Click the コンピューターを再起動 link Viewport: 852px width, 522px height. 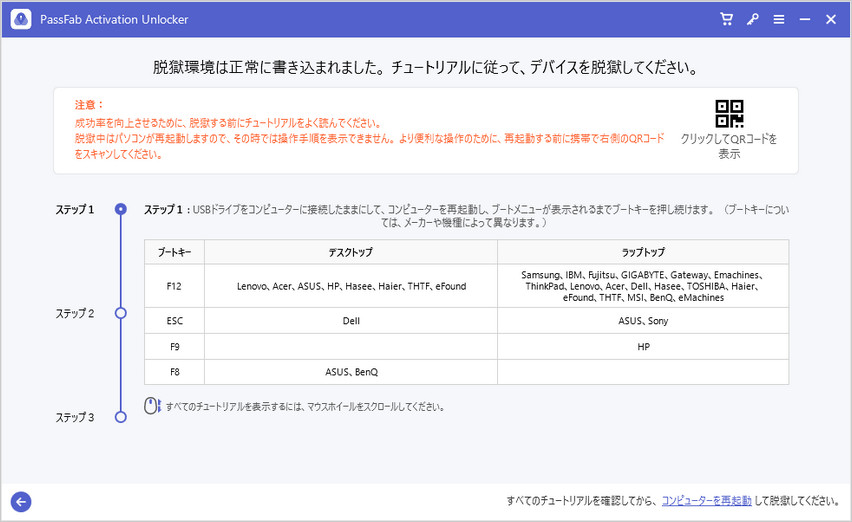pos(706,501)
